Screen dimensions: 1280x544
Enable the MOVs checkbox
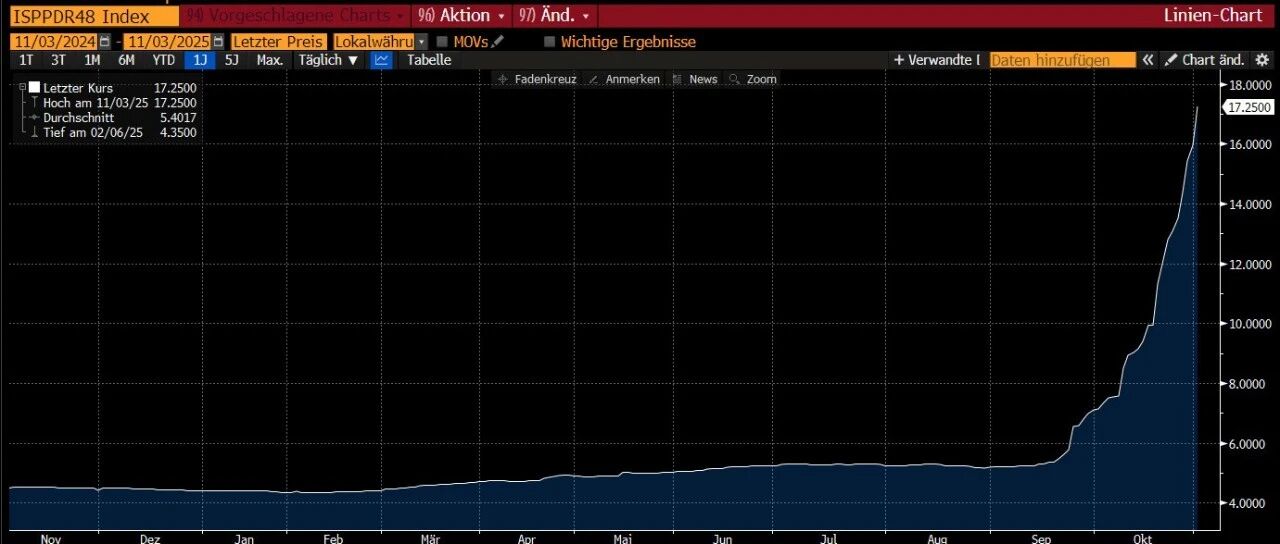coord(442,42)
